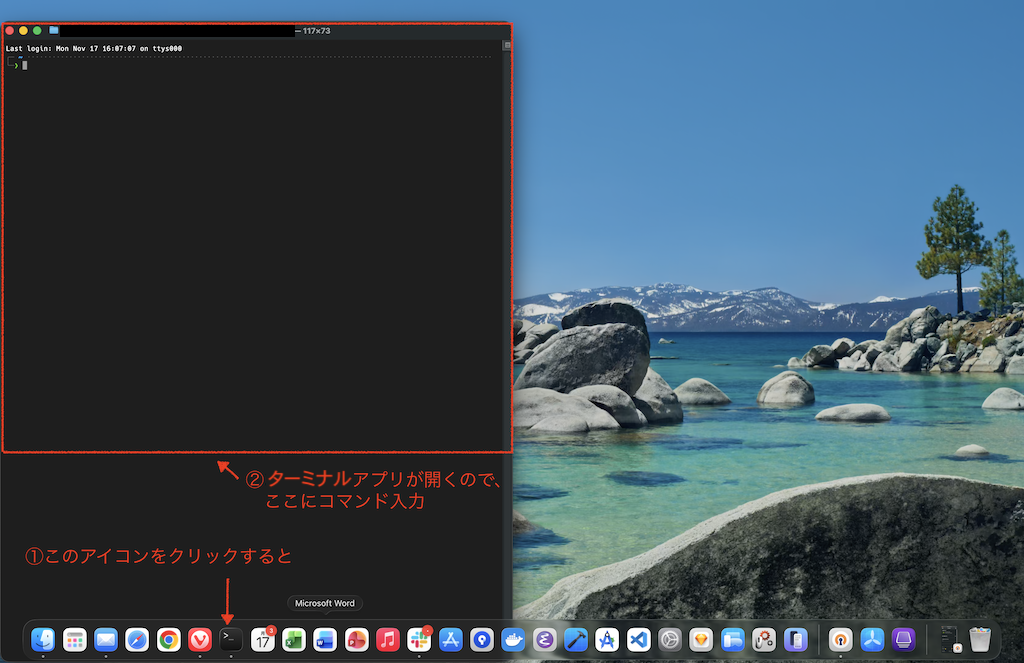Click the folder proxy icon in Terminal title bar

pyautogui.click(x=54, y=31)
